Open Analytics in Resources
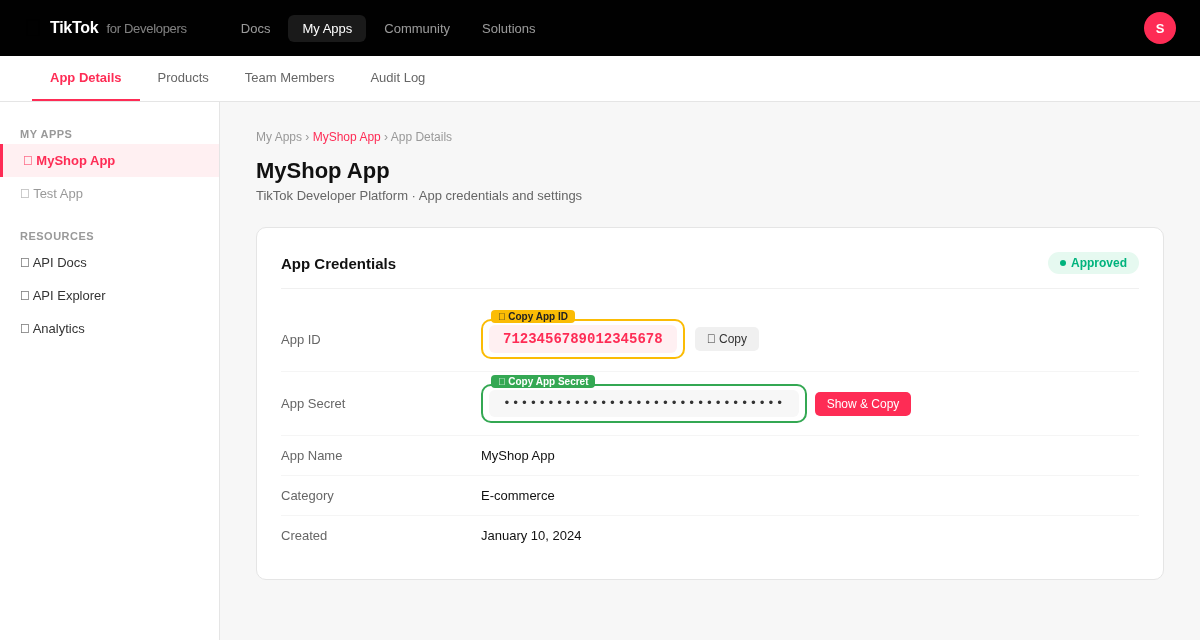This screenshot has height=640, width=1200. pyautogui.click(x=110, y=329)
